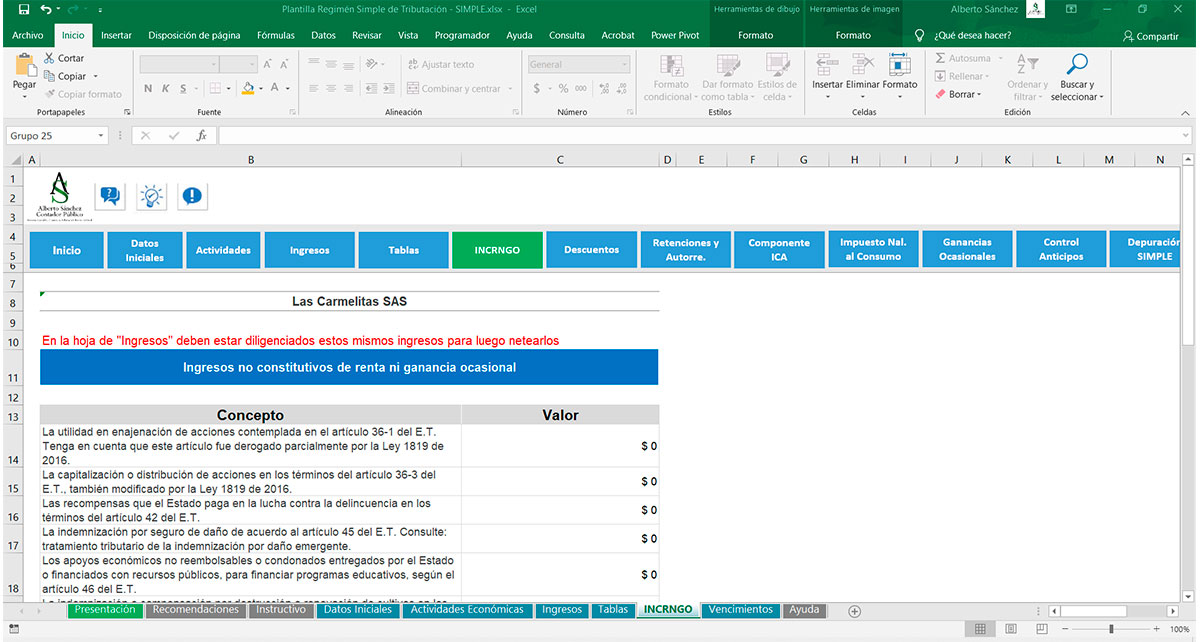
Task: Collapse the ribbon with the chevron
Action: [1183, 113]
